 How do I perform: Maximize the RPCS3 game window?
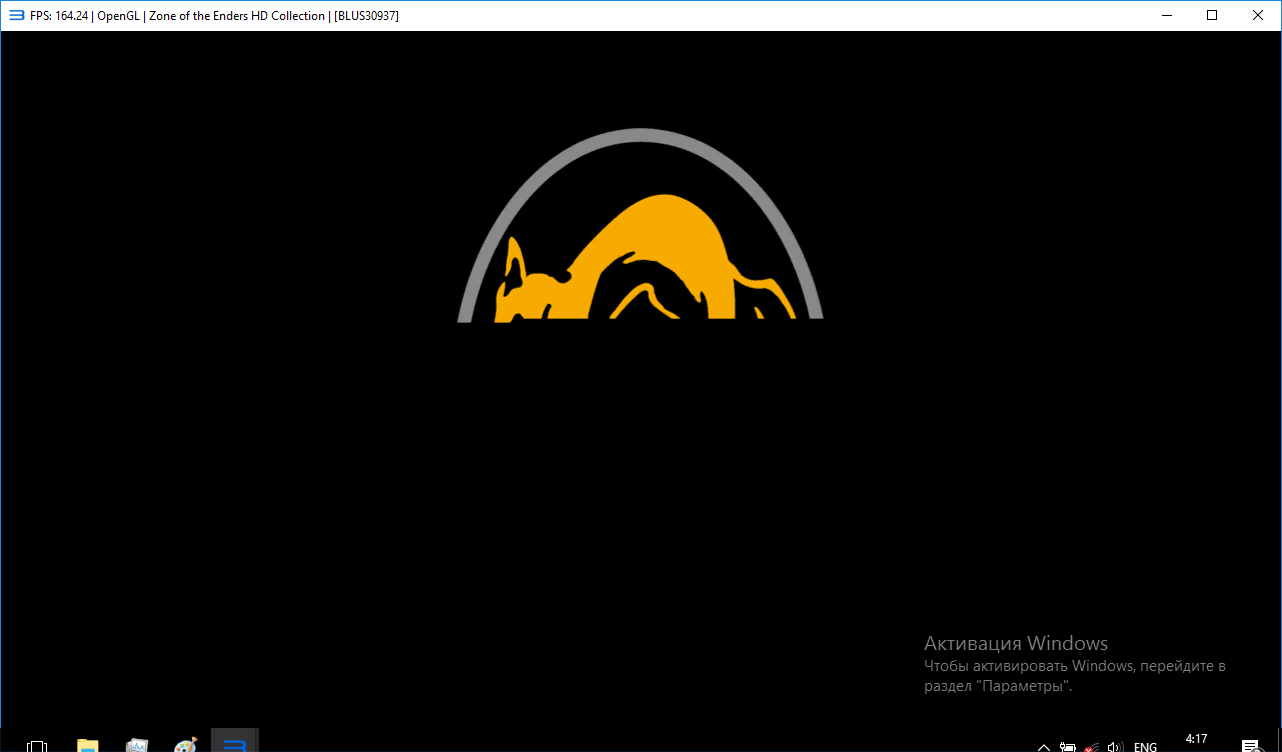1212,16
